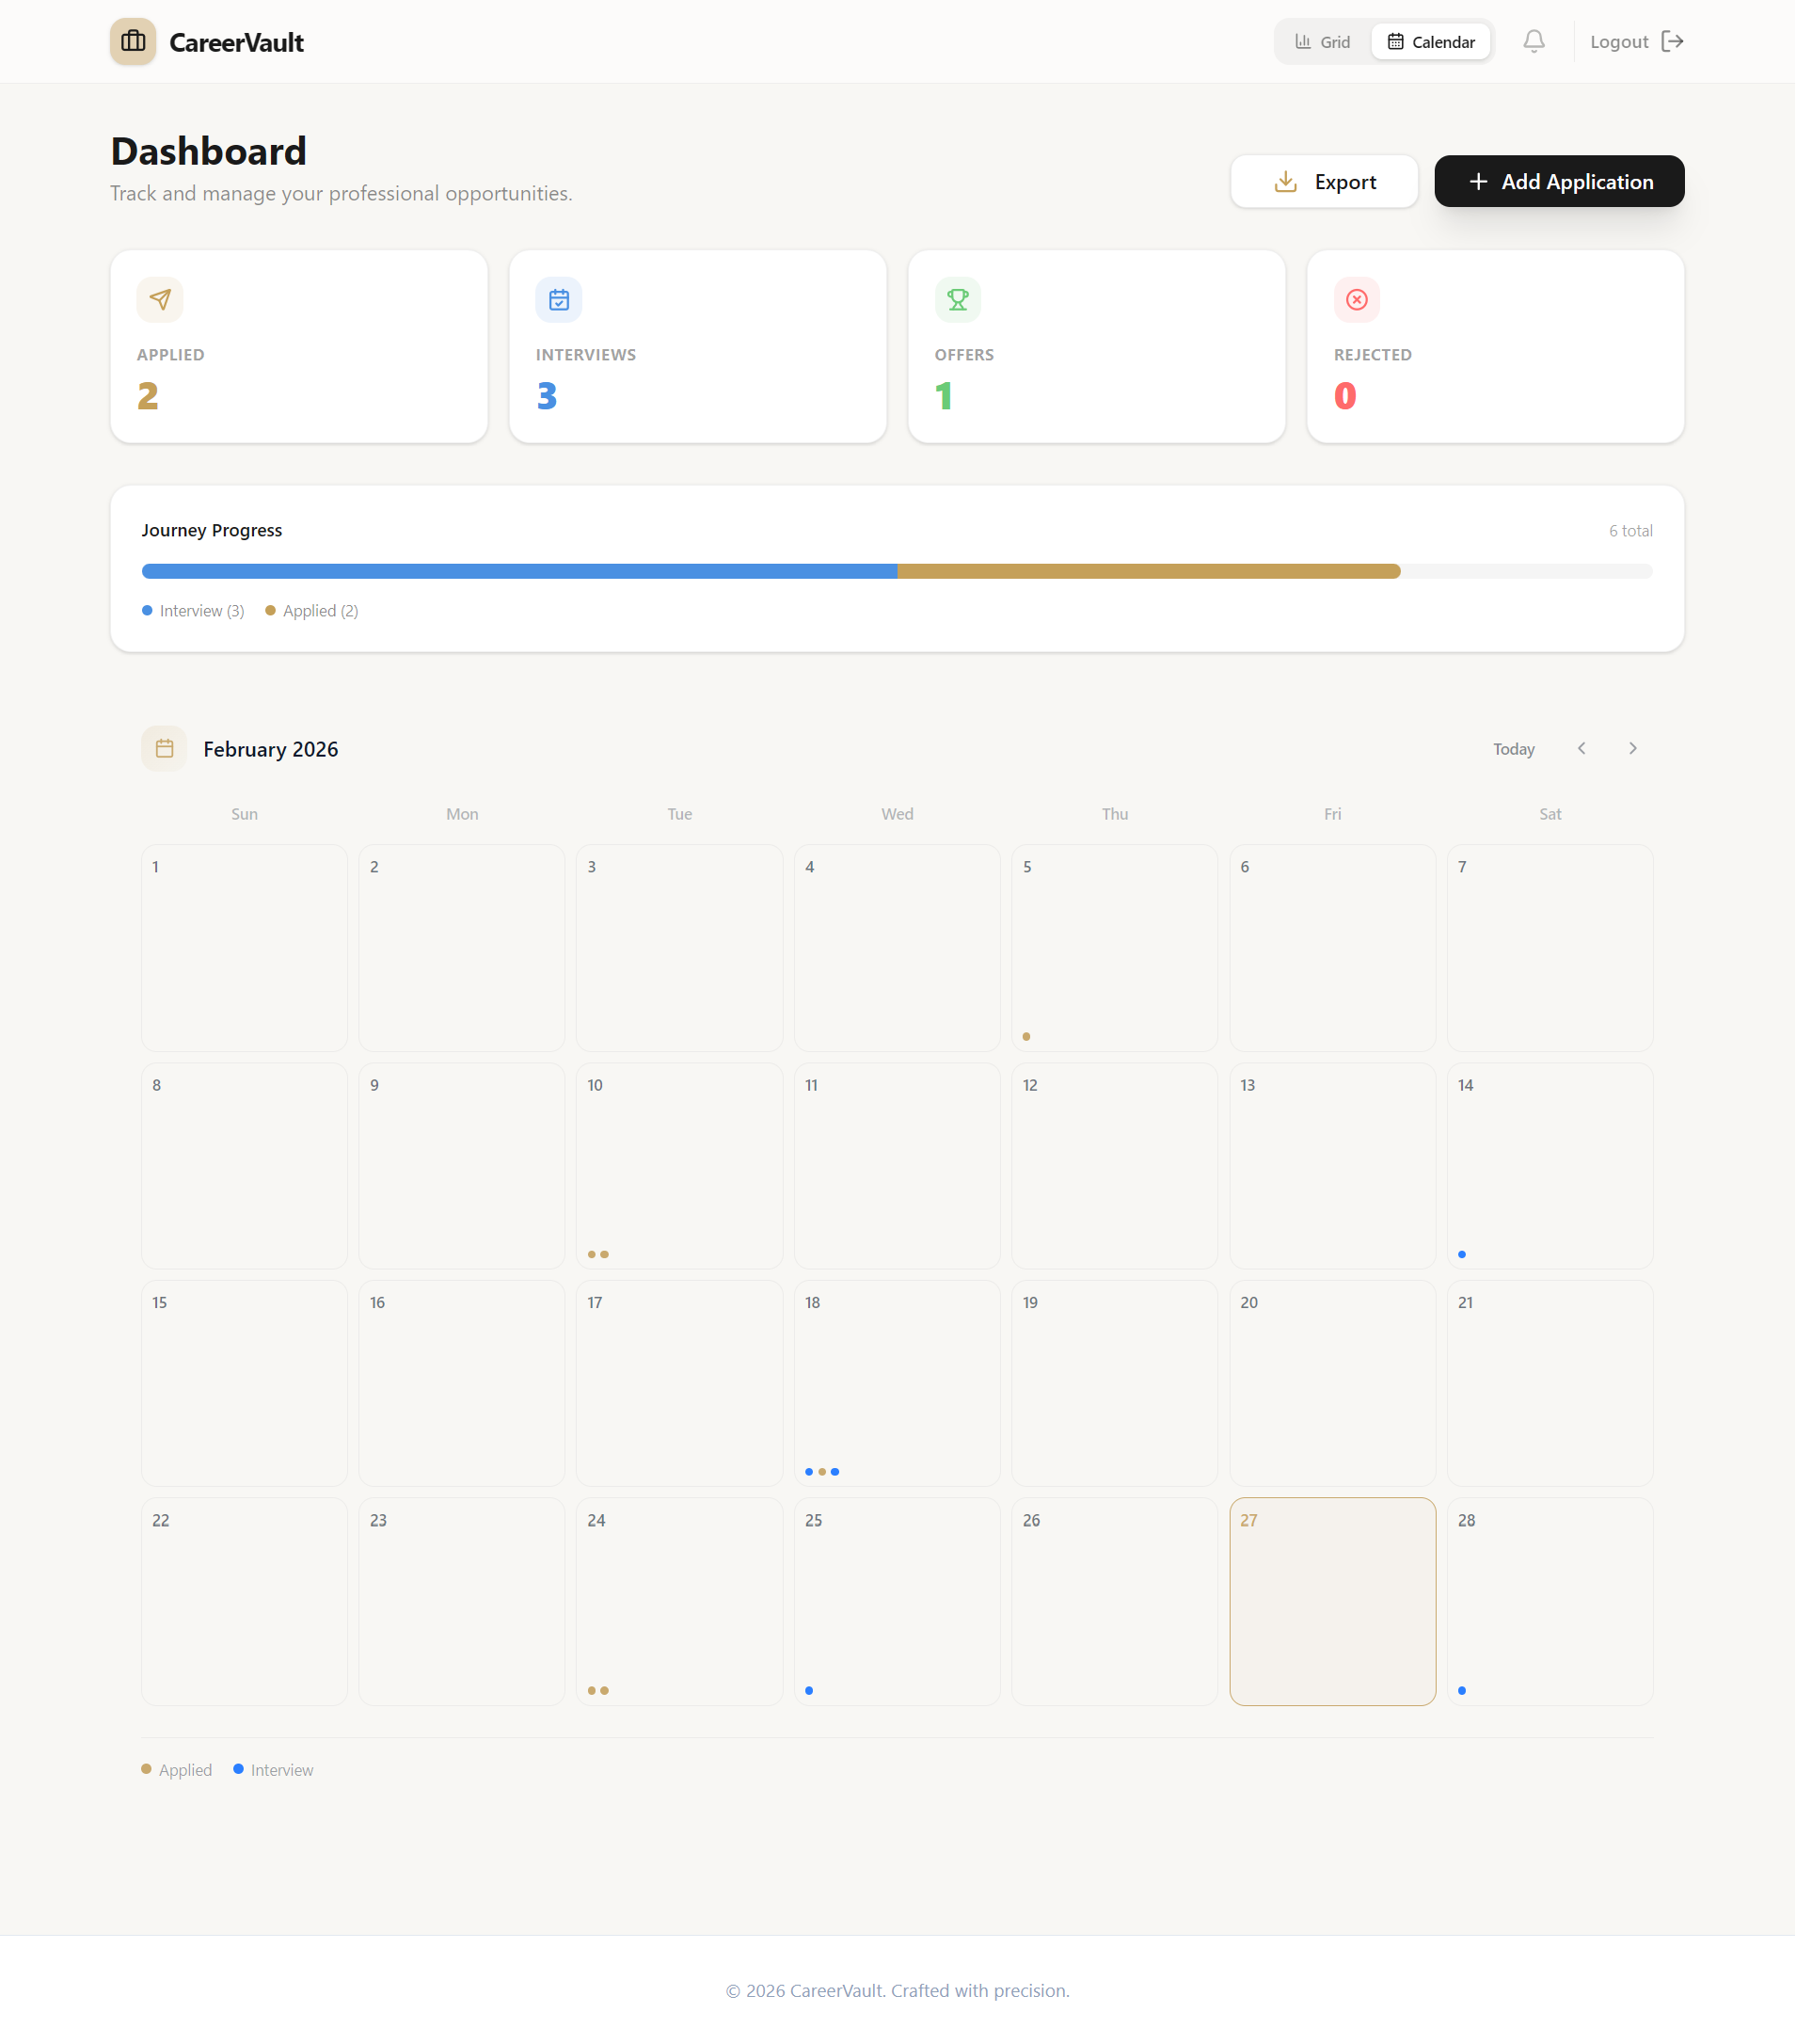Select February 25 calendar day
Image resolution: width=1796 pixels, height=2044 pixels.
[x=897, y=1602]
